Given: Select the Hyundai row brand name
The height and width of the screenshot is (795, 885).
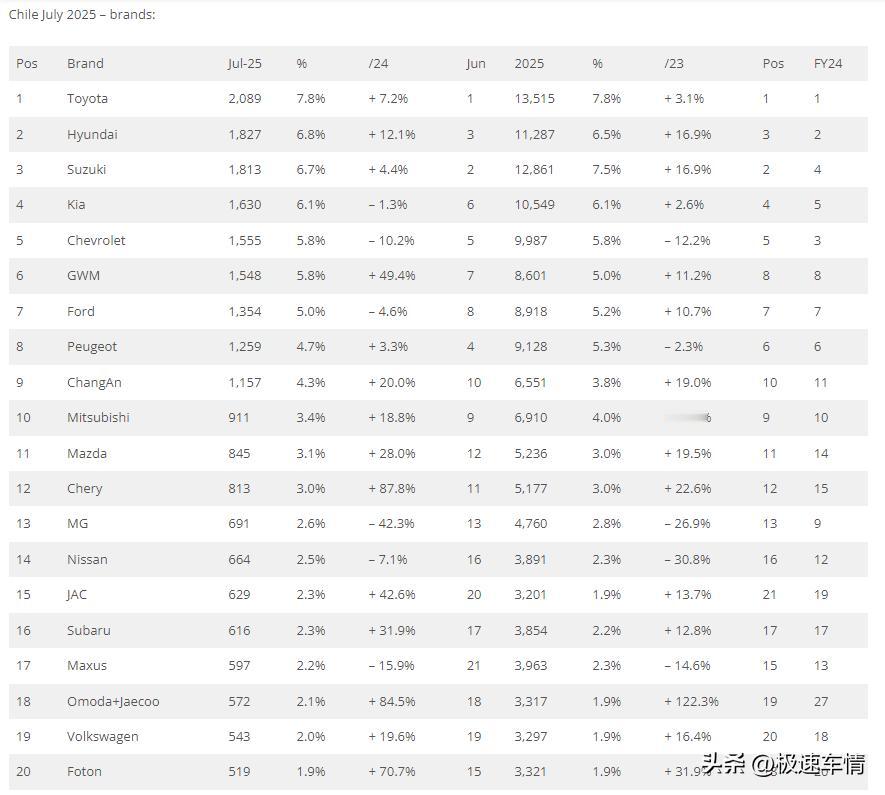Looking at the screenshot, I should point(93,135).
